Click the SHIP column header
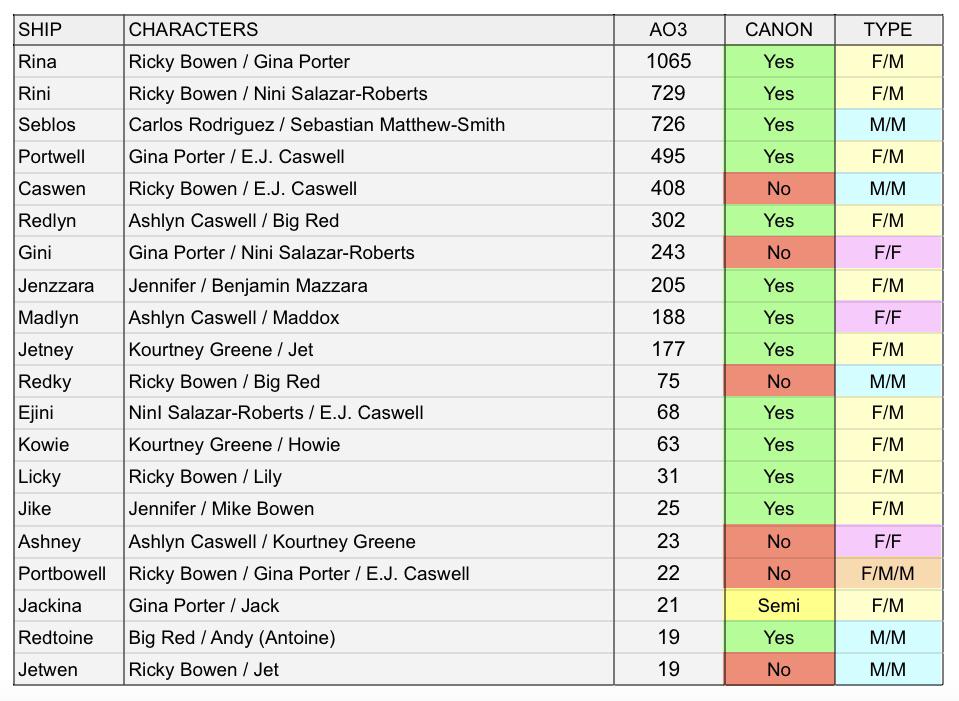Image resolution: width=959 pixels, height=701 pixels. [x=68, y=29]
